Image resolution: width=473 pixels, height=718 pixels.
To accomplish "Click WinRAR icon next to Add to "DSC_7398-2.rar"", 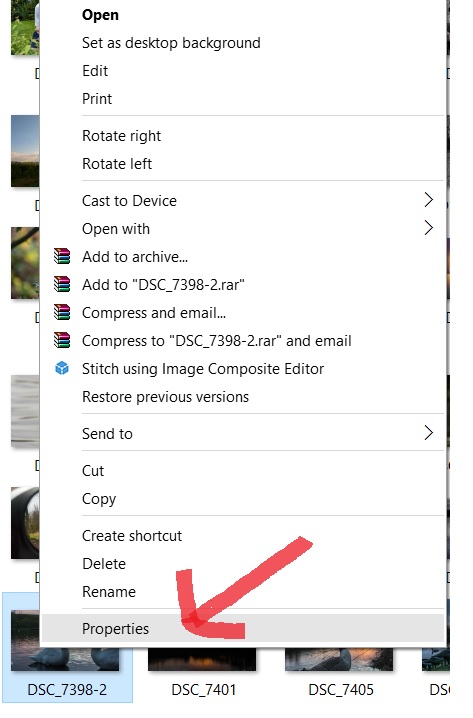I will 62,284.
